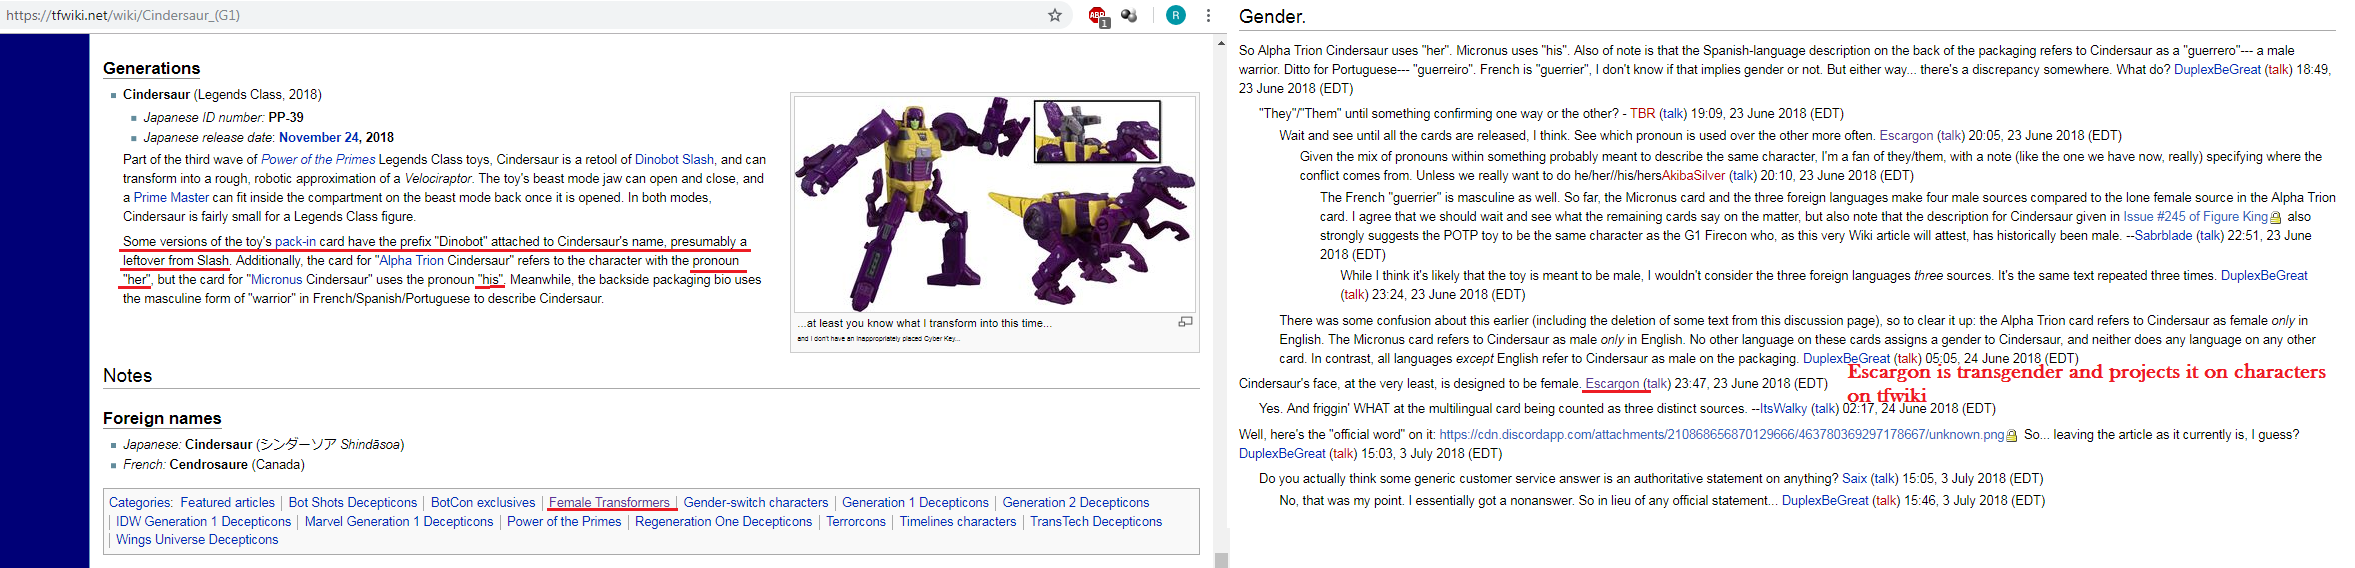This screenshot has height=568, width=2355.
Task: Open the IDW Generation 1 Decepticons category
Action: pyautogui.click(x=203, y=521)
